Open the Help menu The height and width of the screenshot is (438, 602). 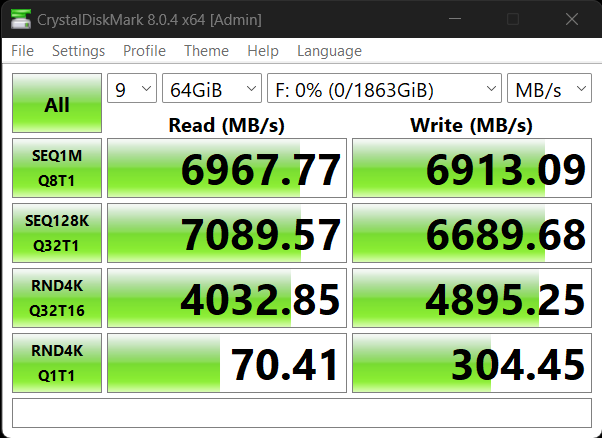coord(263,51)
